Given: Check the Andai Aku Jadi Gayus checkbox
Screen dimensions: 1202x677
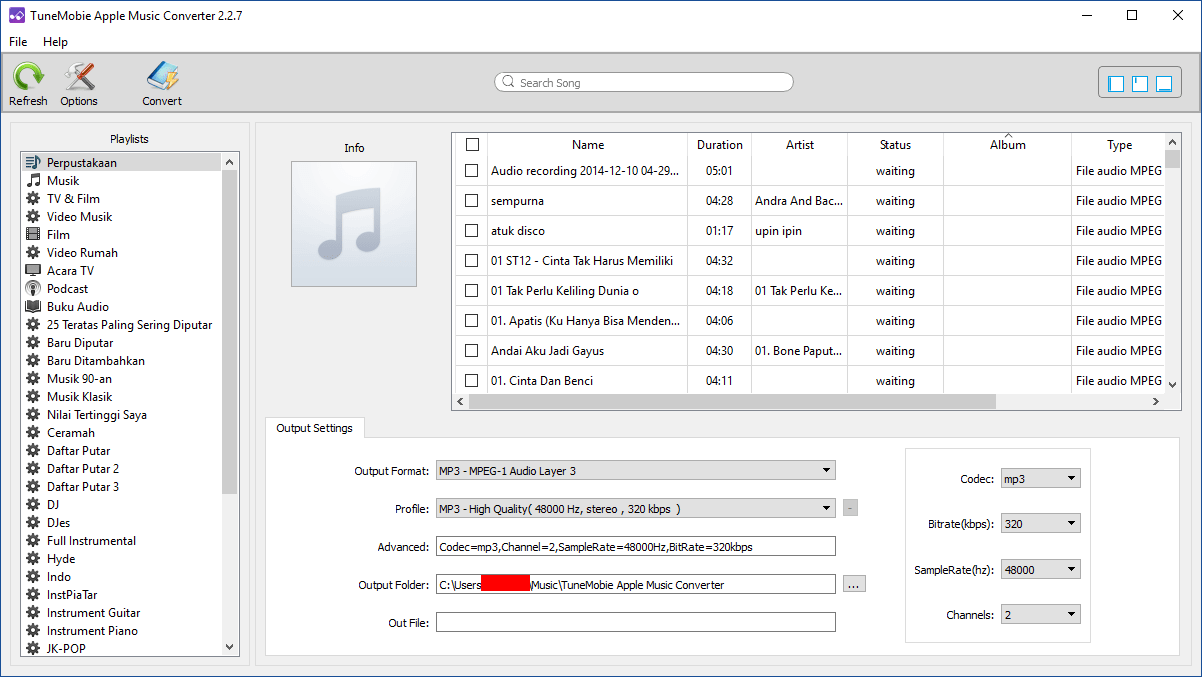Looking at the screenshot, I should (472, 350).
